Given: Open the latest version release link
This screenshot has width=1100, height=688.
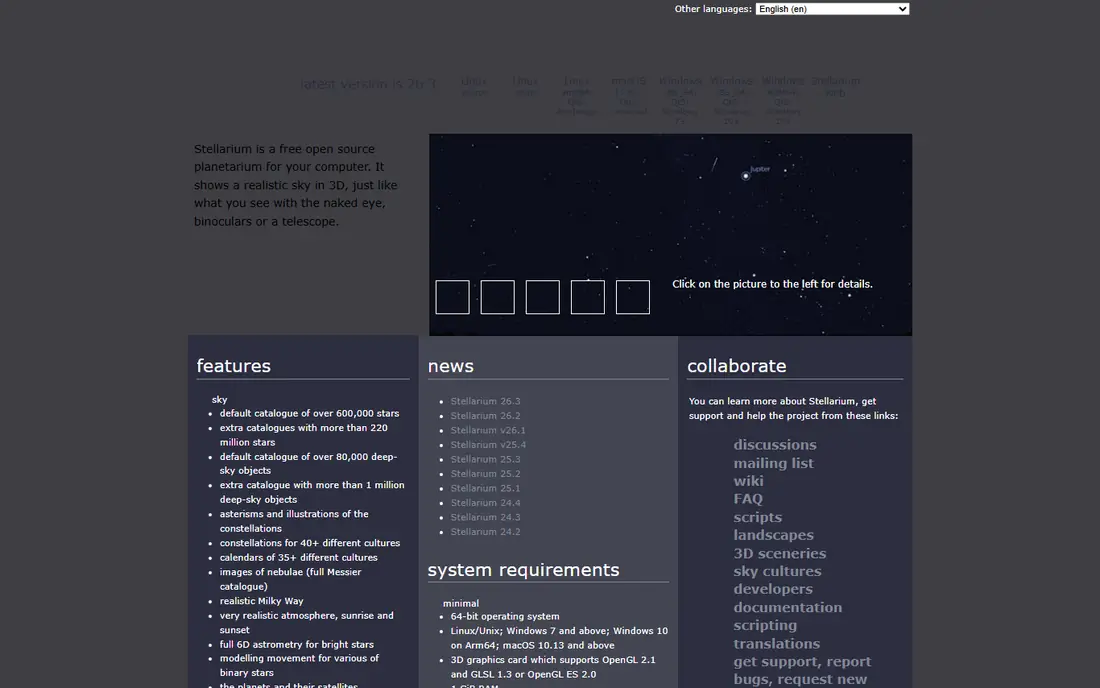Looking at the screenshot, I should tap(368, 84).
